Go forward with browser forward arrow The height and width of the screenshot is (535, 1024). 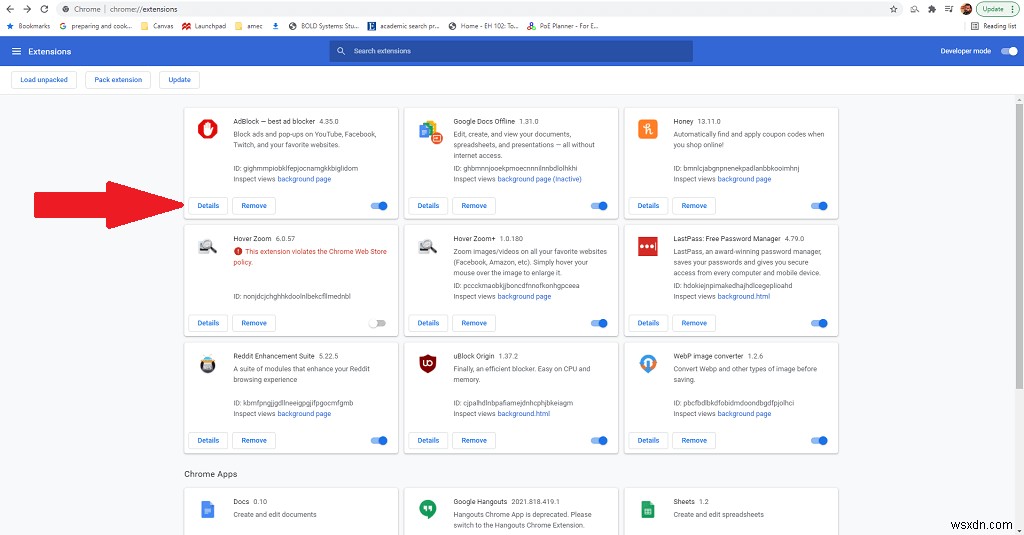pos(27,9)
